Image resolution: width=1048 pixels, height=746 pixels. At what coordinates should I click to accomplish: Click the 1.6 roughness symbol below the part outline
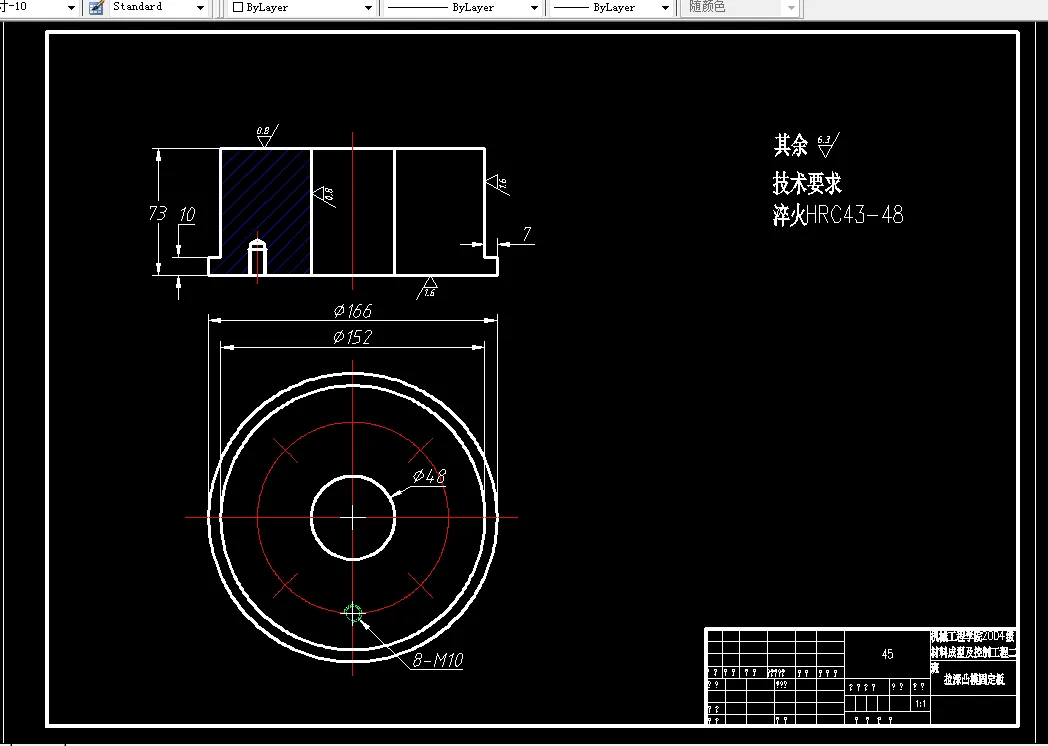pyautogui.click(x=429, y=286)
